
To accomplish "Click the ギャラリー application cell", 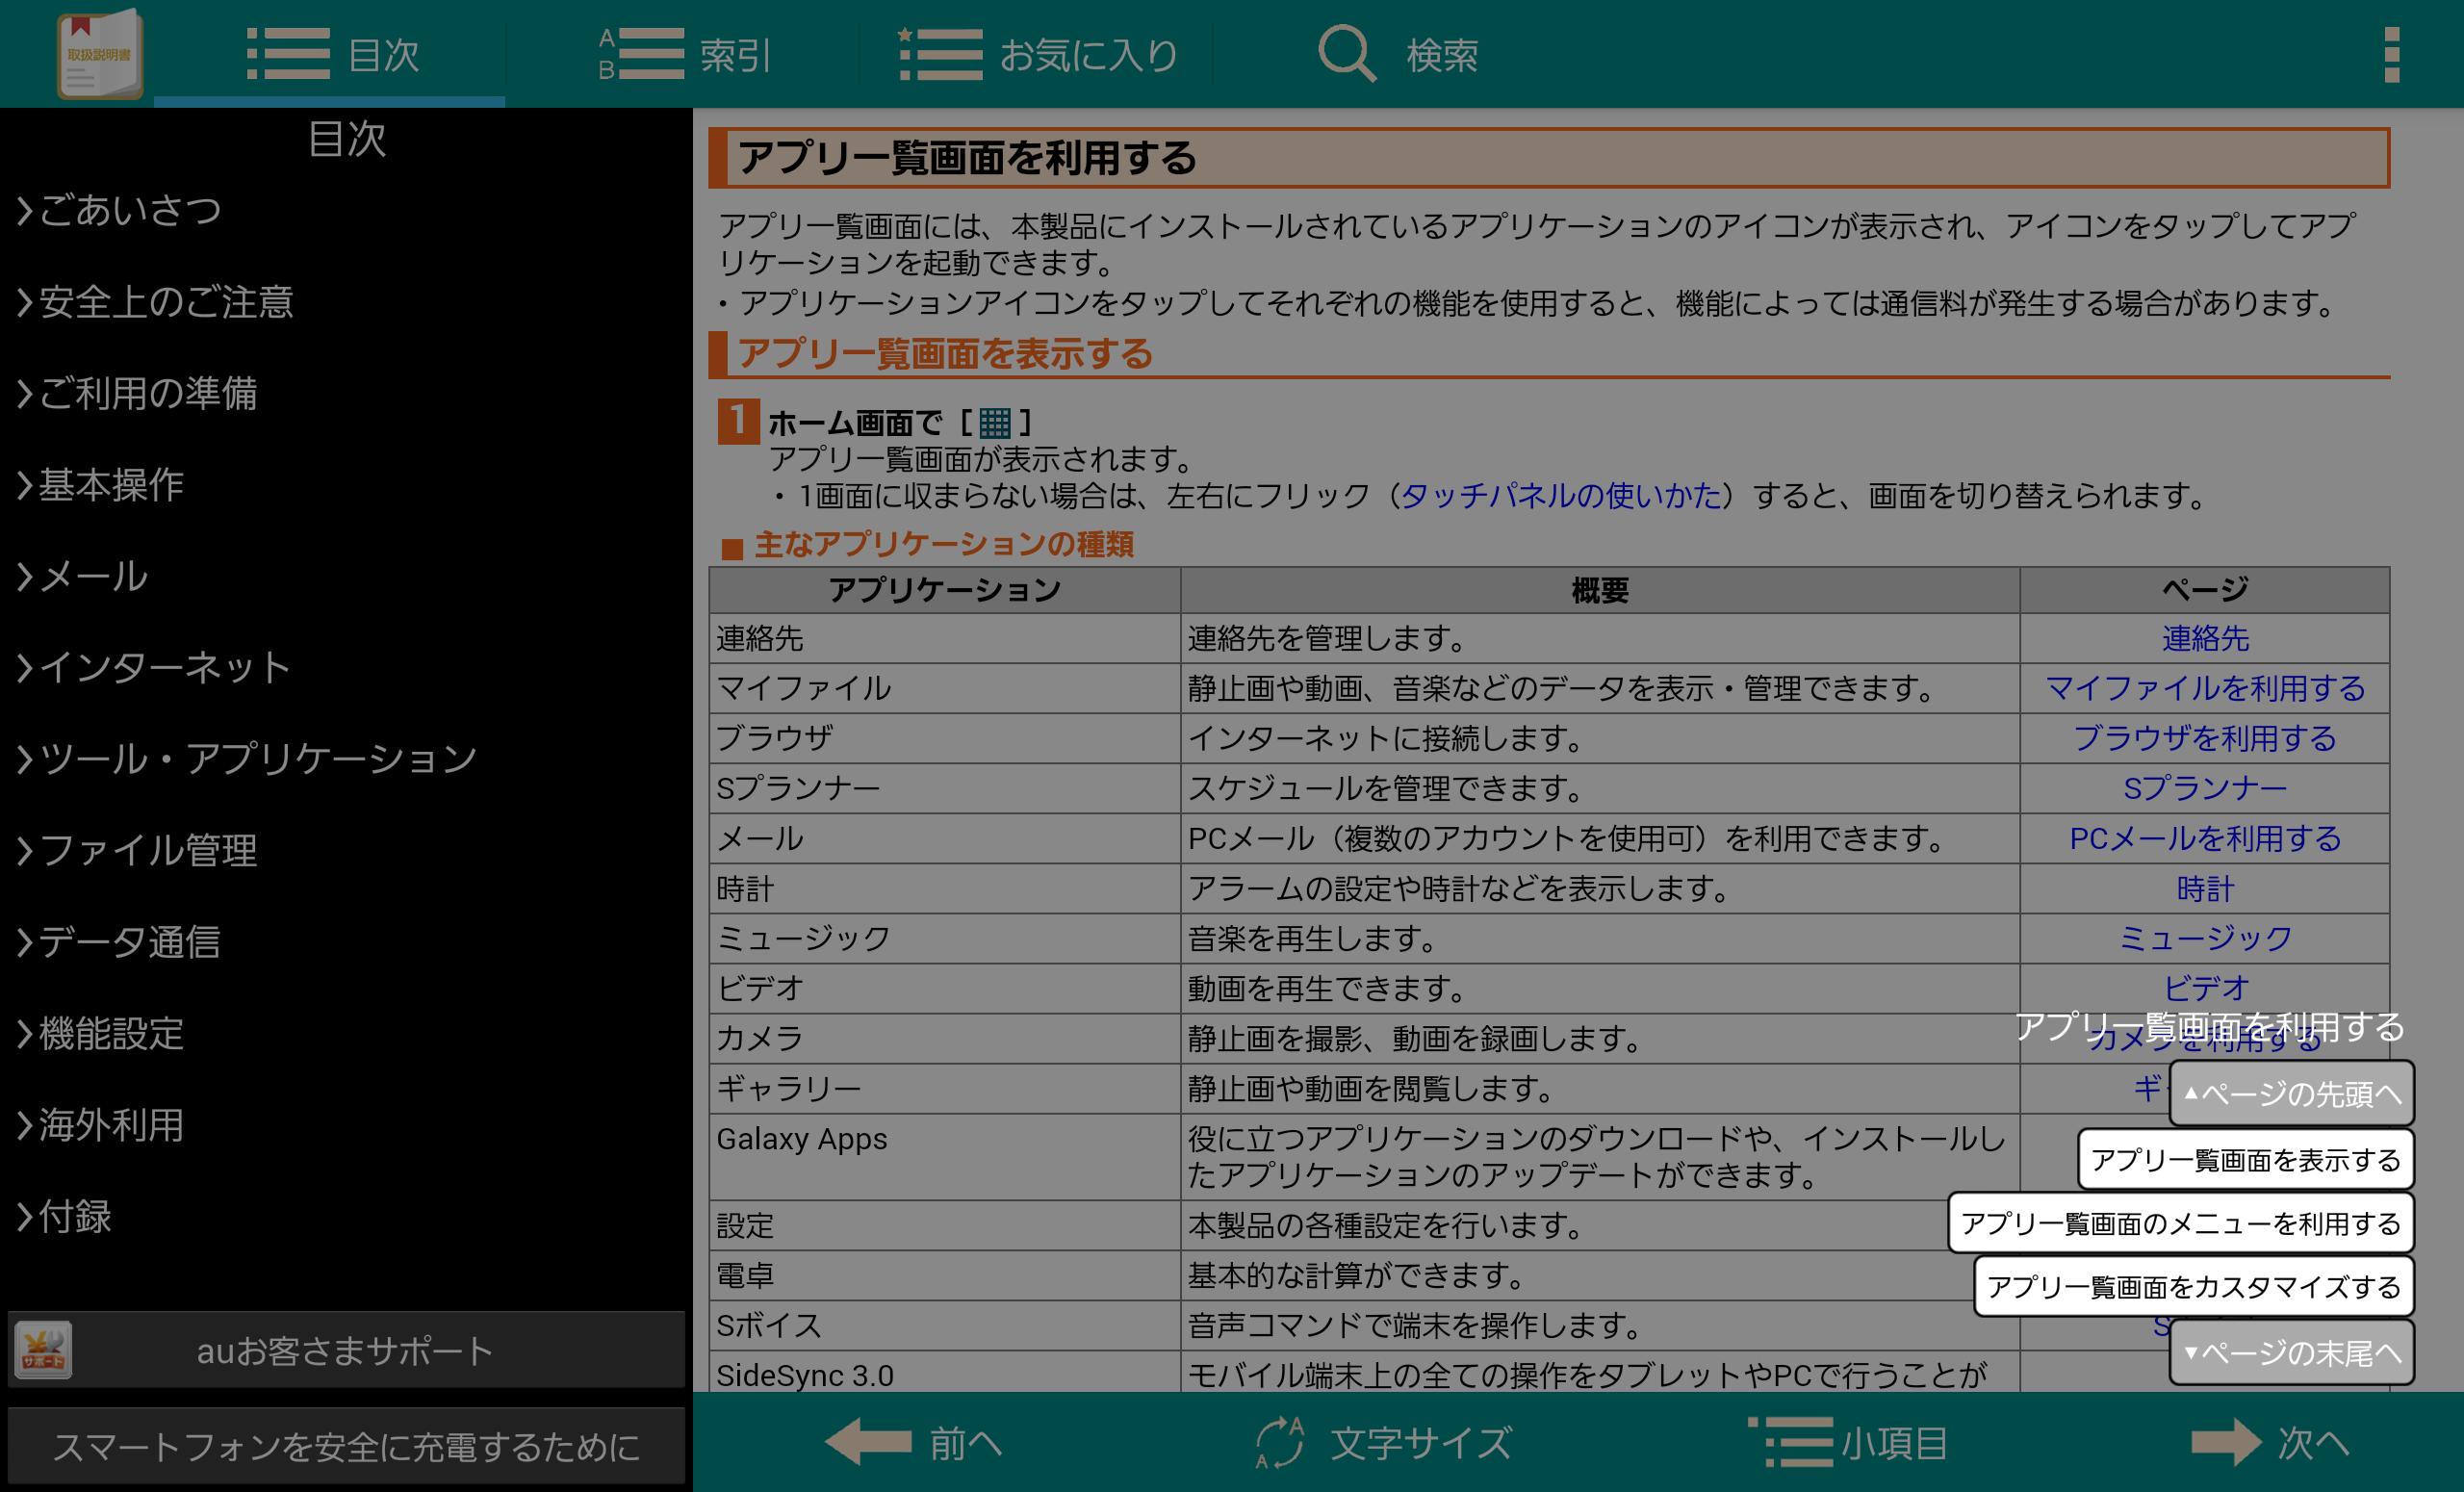I will coord(945,1089).
